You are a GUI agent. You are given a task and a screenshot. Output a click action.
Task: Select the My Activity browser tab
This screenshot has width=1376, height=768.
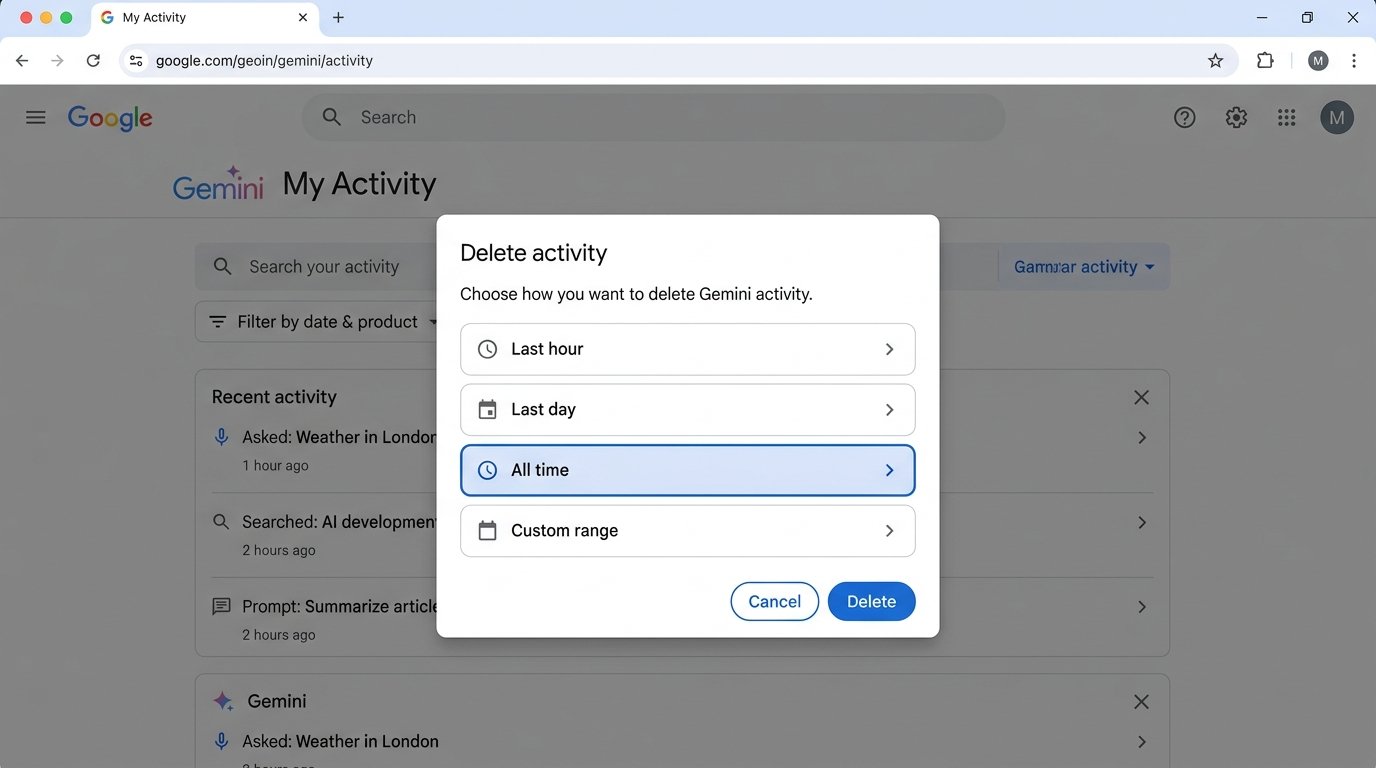(205, 18)
